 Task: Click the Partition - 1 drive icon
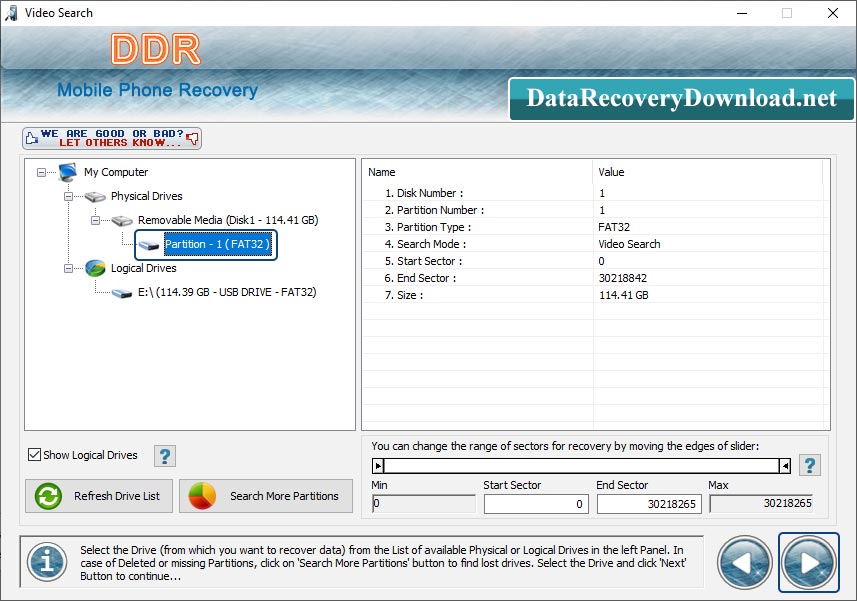[149, 245]
